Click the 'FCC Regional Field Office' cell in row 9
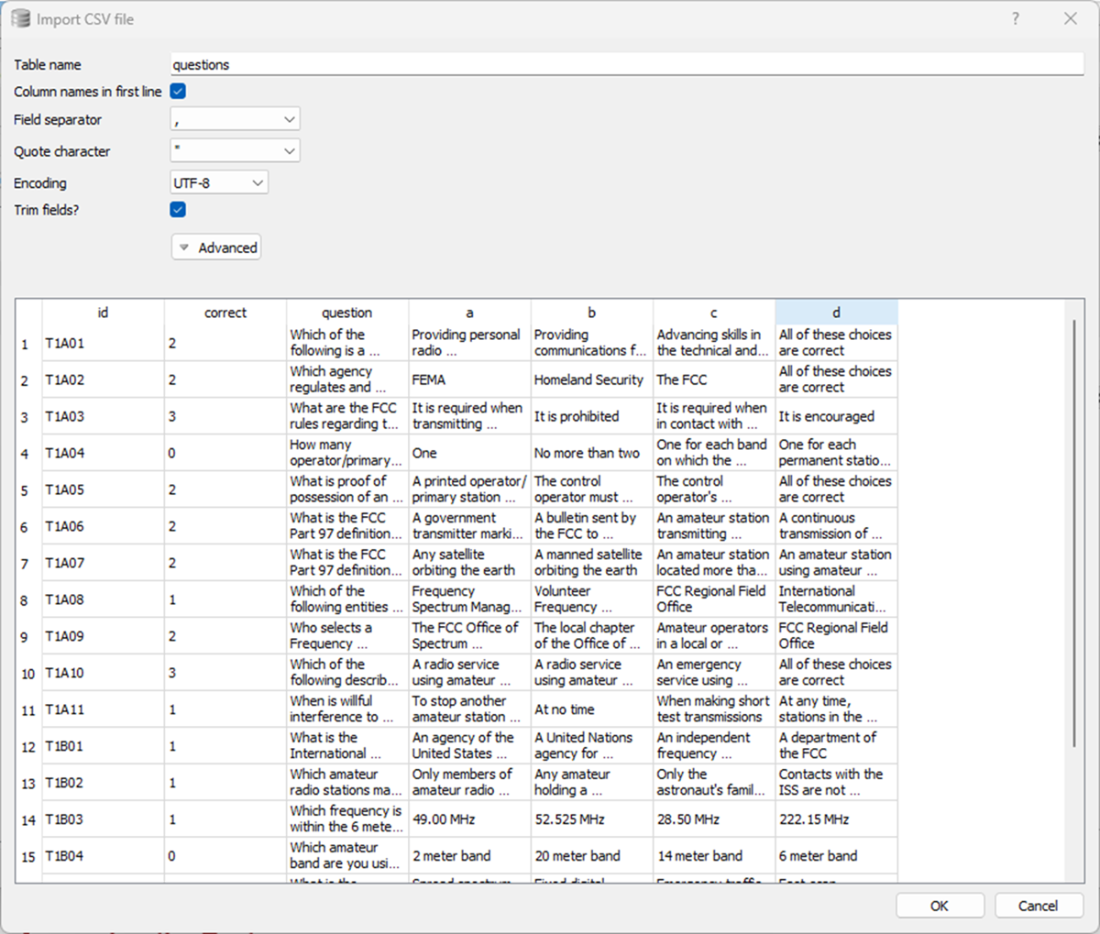Screen dimensions: 1100x934 pos(836,636)
